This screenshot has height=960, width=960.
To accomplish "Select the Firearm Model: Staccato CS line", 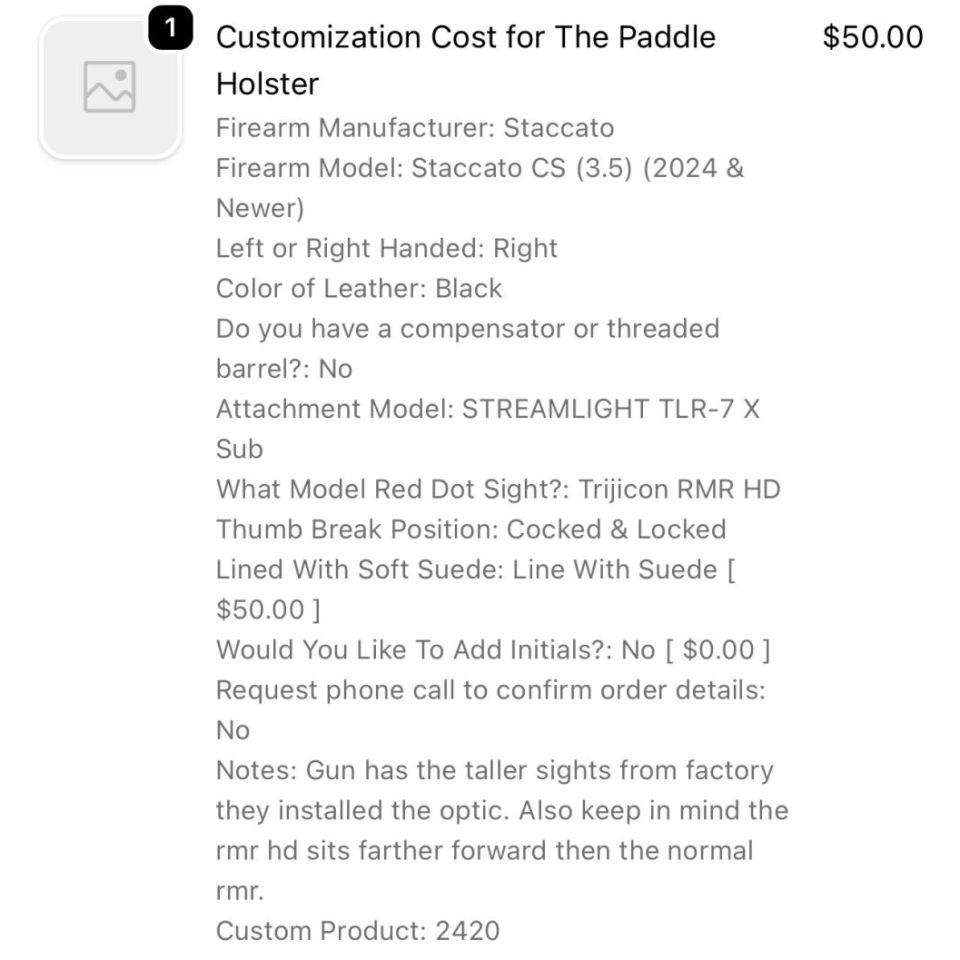I will 479,168.
